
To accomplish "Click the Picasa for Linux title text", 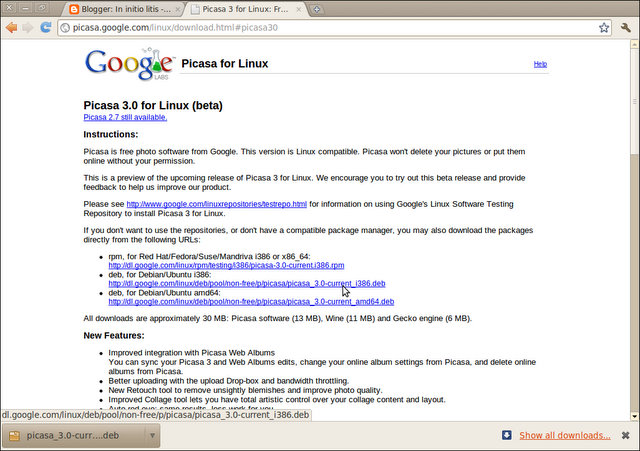I will point(225,64).
